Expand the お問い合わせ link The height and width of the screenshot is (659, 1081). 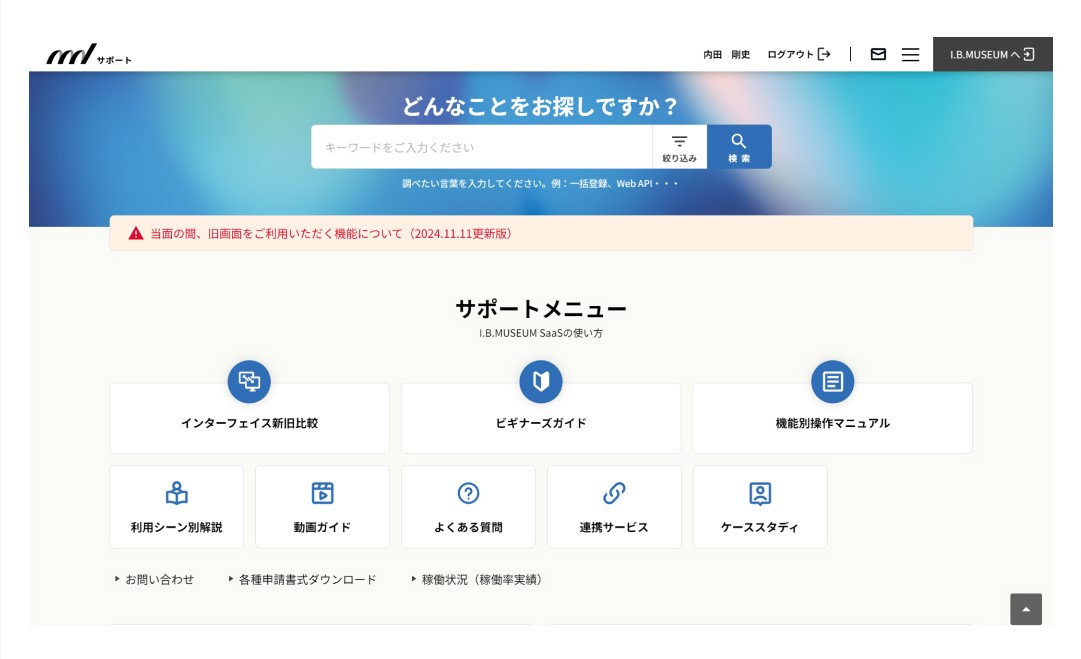point(158,579)
